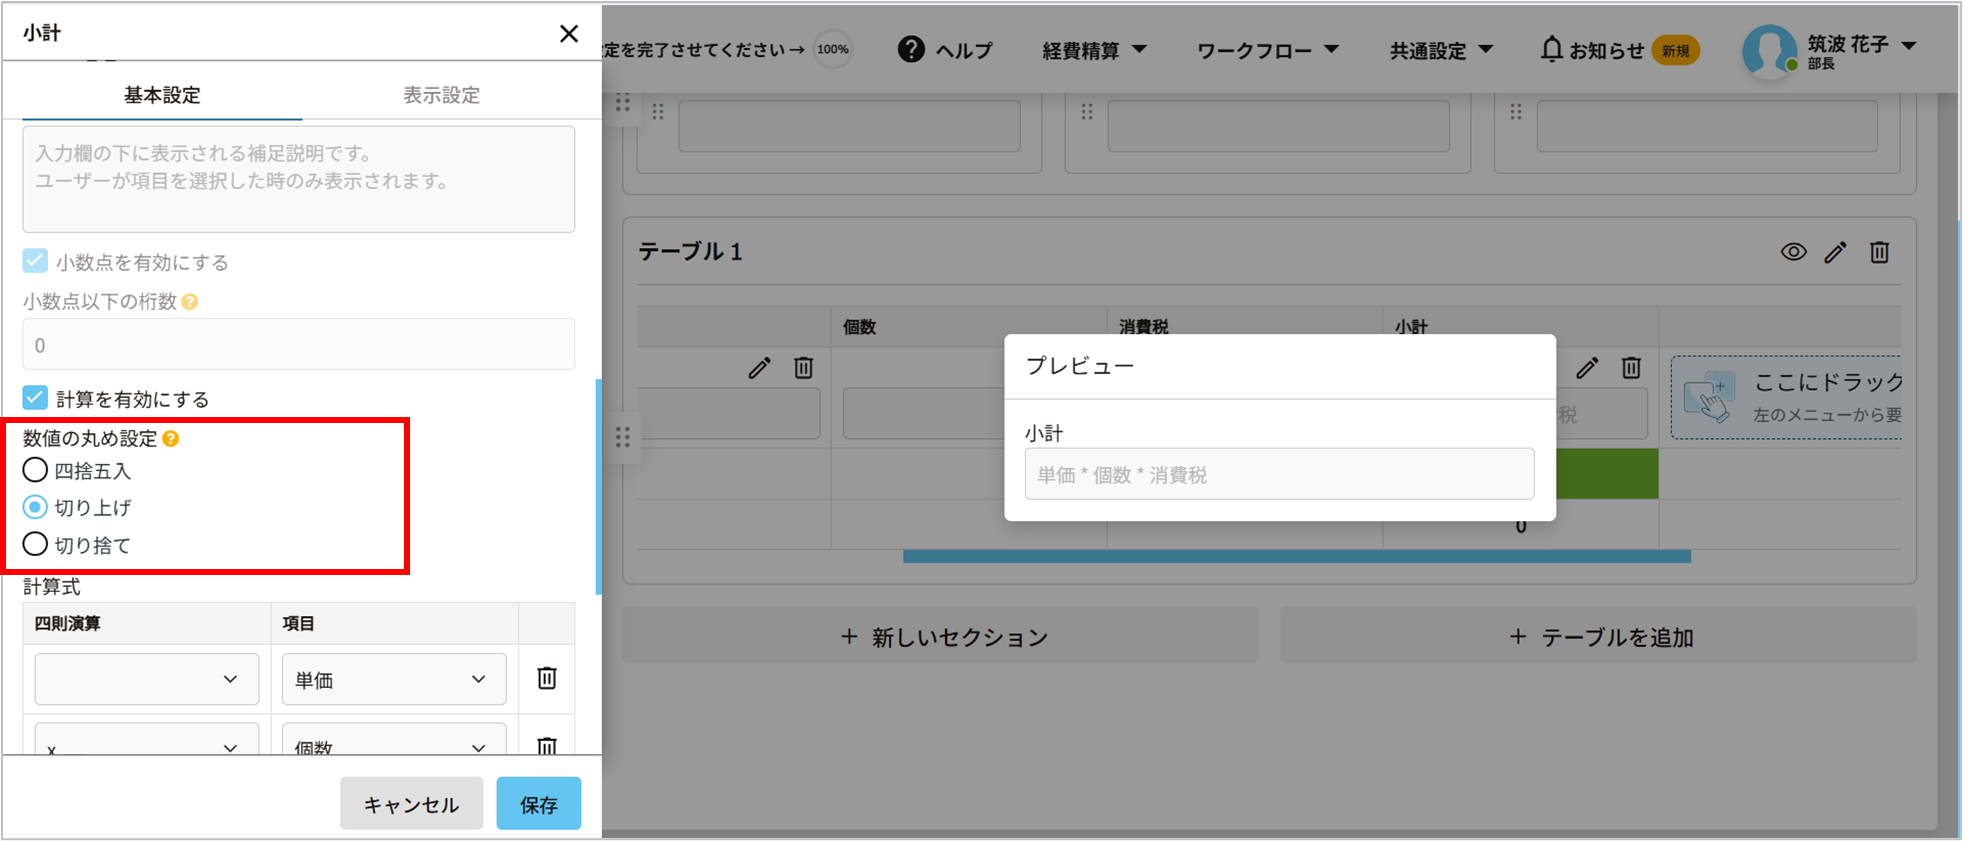
Task: Open the ワークフロー menu
Action: click(x=1267, y=50)
